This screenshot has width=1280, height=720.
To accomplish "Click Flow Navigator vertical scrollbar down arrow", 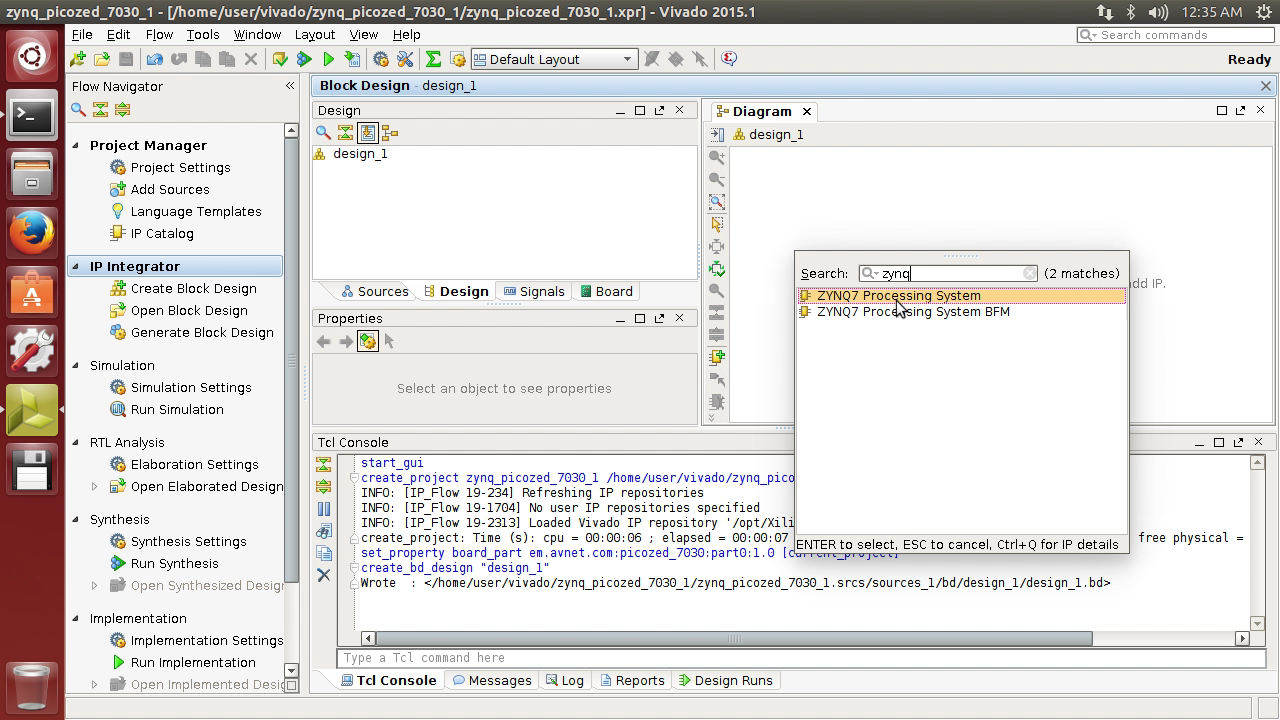I will pyautogui.click(x=291, y=671).
